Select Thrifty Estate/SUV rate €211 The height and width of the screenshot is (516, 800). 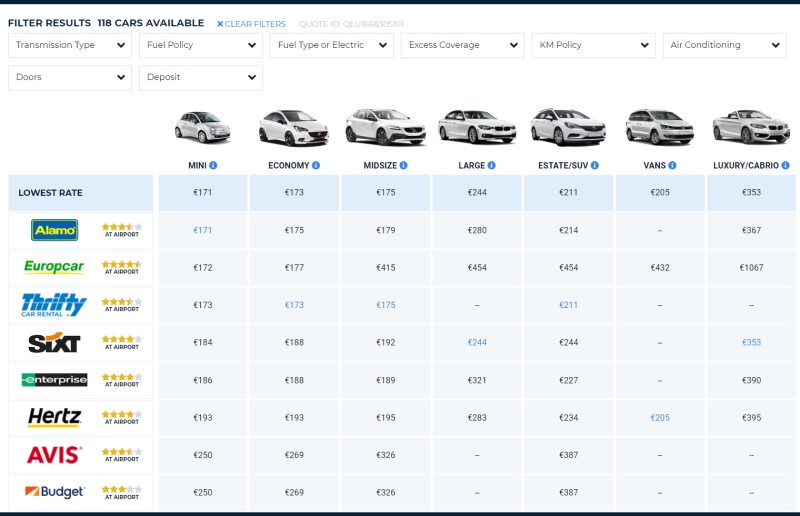(x=568, y=305)
